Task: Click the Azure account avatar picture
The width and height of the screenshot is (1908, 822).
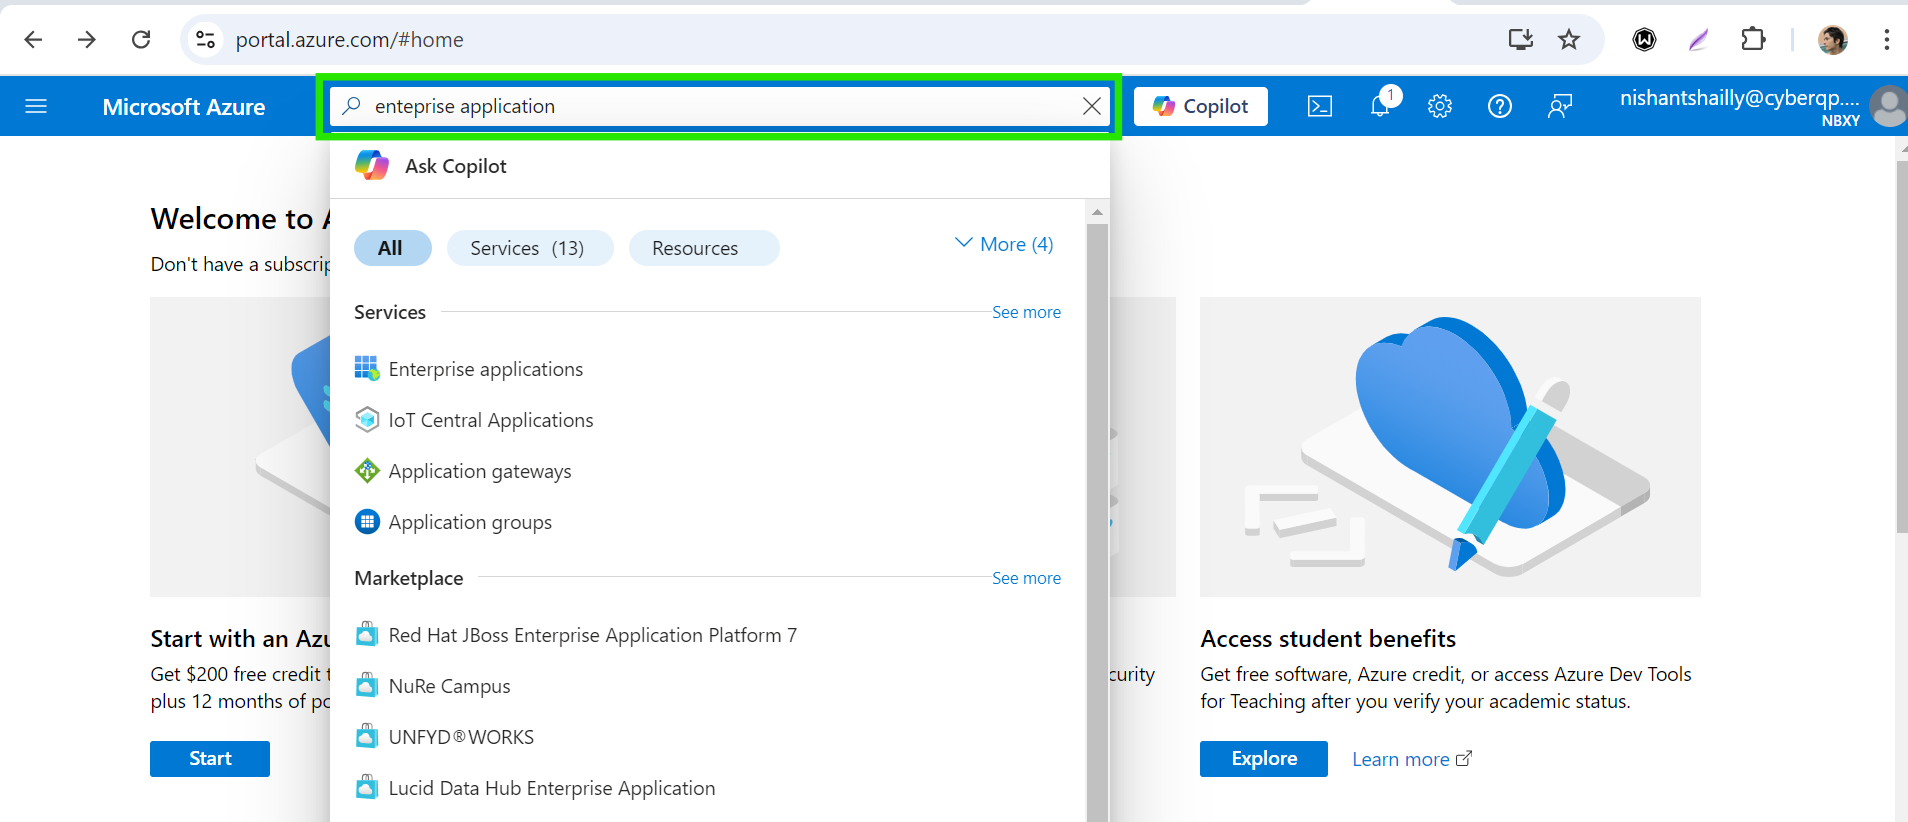Action: point(1889,107)
